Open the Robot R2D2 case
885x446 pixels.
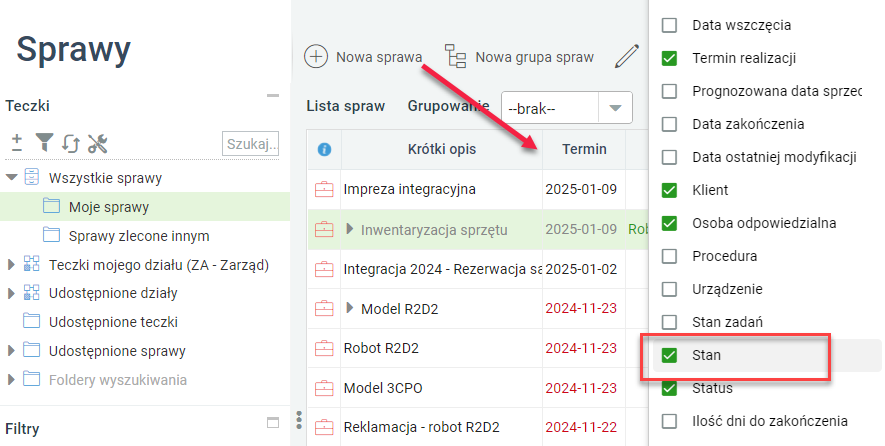(x=381, y=348)
